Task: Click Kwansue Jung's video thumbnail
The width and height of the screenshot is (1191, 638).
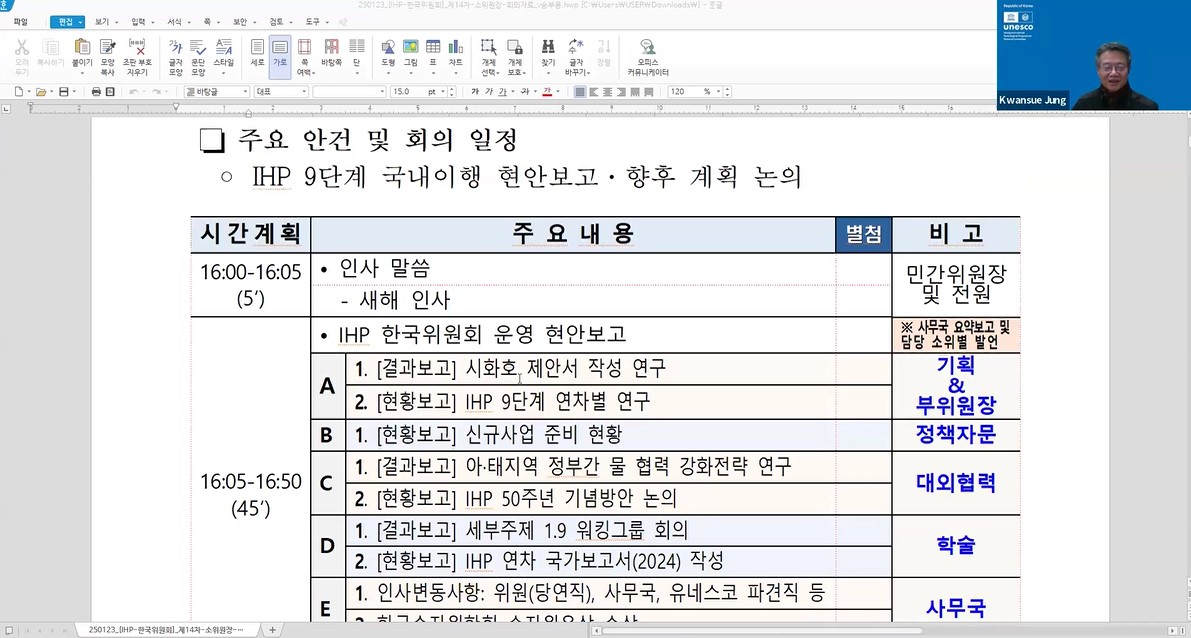Action: point(1094,55)
